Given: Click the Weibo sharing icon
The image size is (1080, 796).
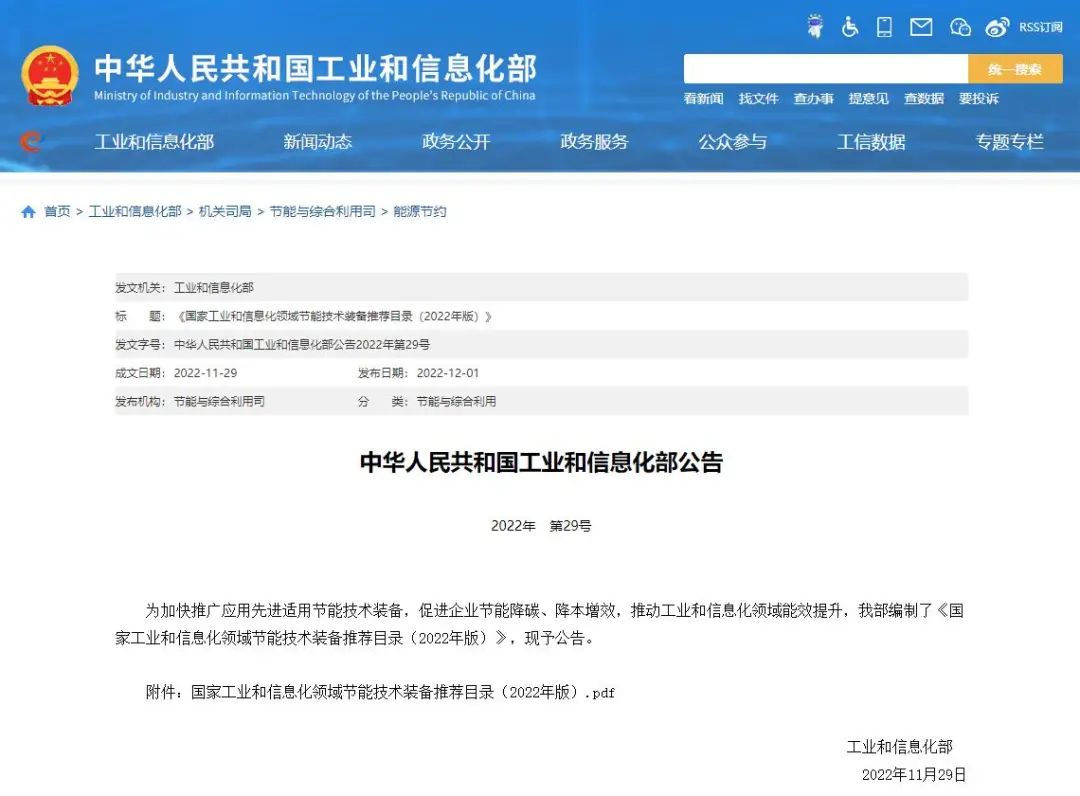Looking at the screenshot, I should click(997, 27).
